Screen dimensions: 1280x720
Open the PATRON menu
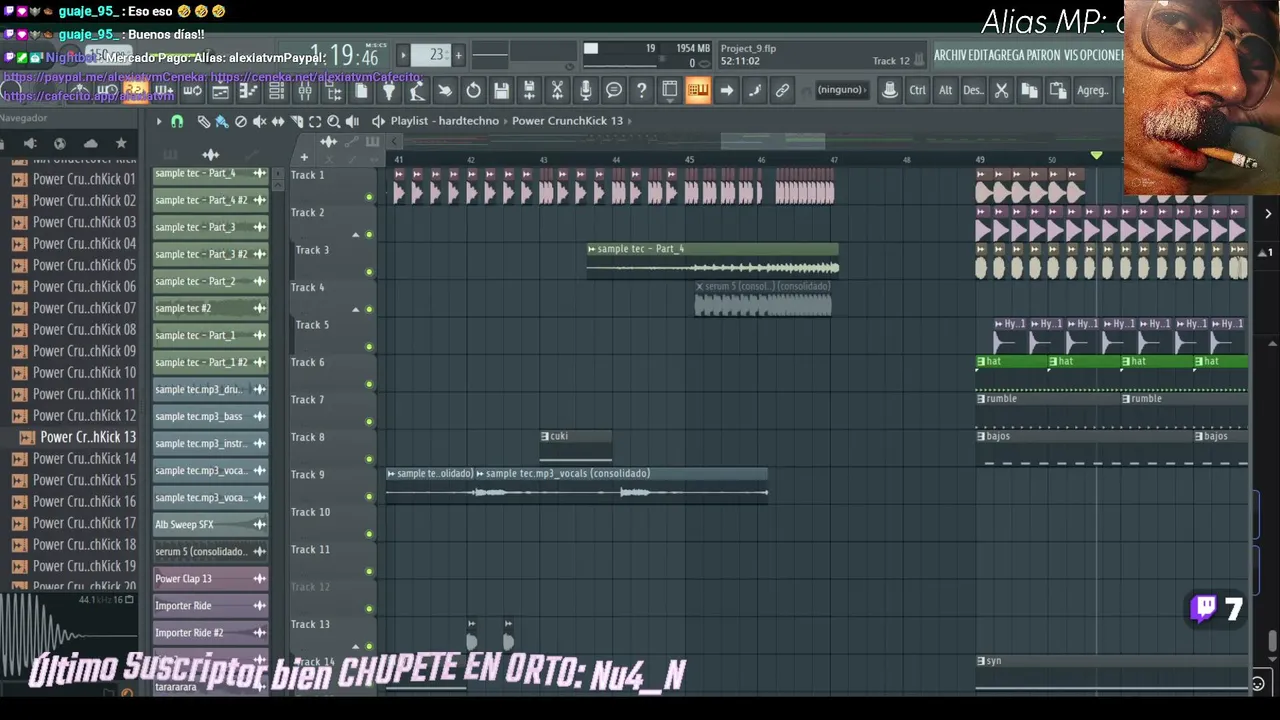pyautogui.click(x=1043, y=56)
